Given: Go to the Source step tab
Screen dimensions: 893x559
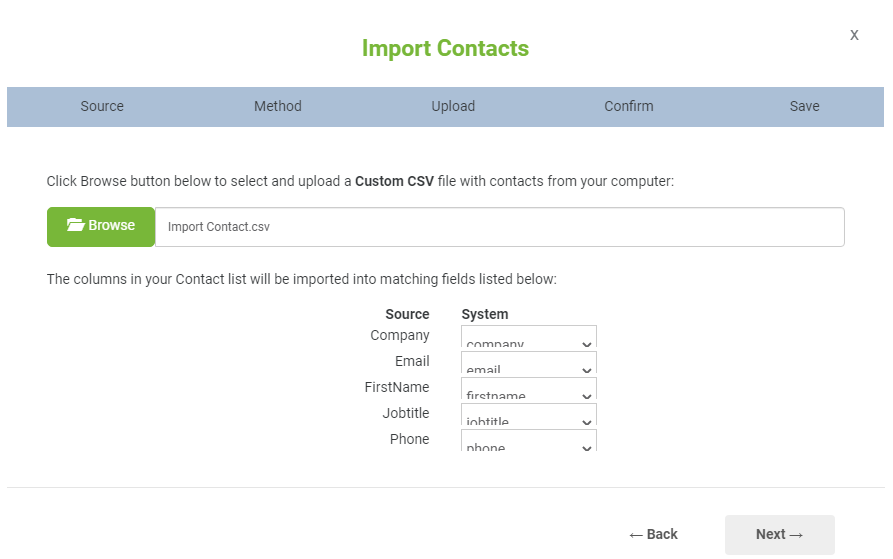Looking at the screenshot, I should [102, 106].
